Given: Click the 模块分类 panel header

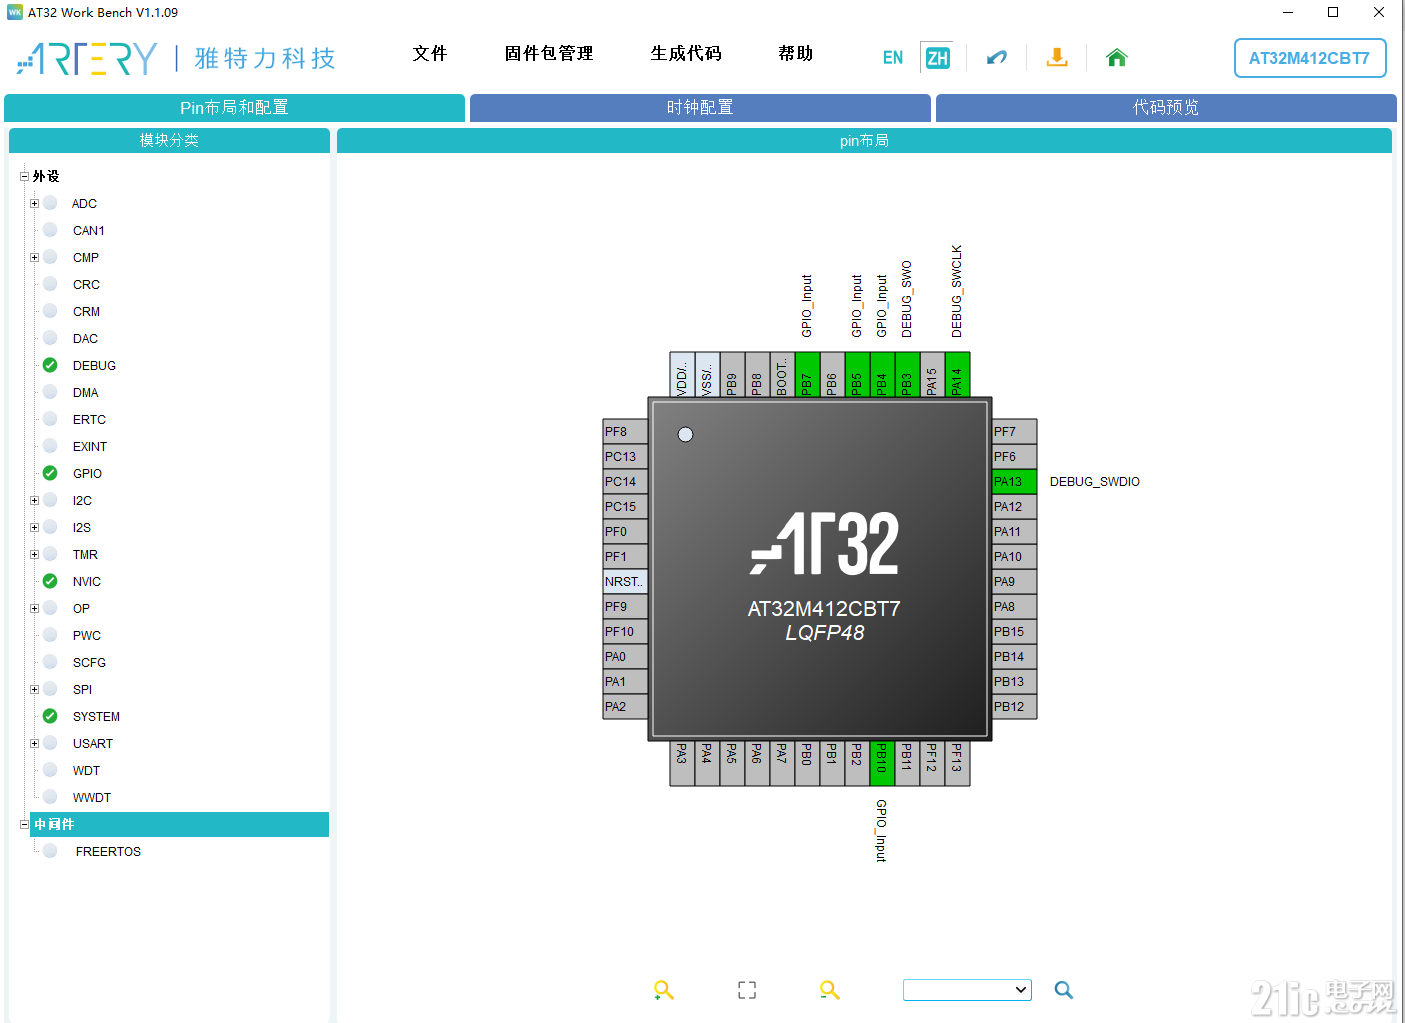Looking at the screenshot, I should (x=169, y=141).
